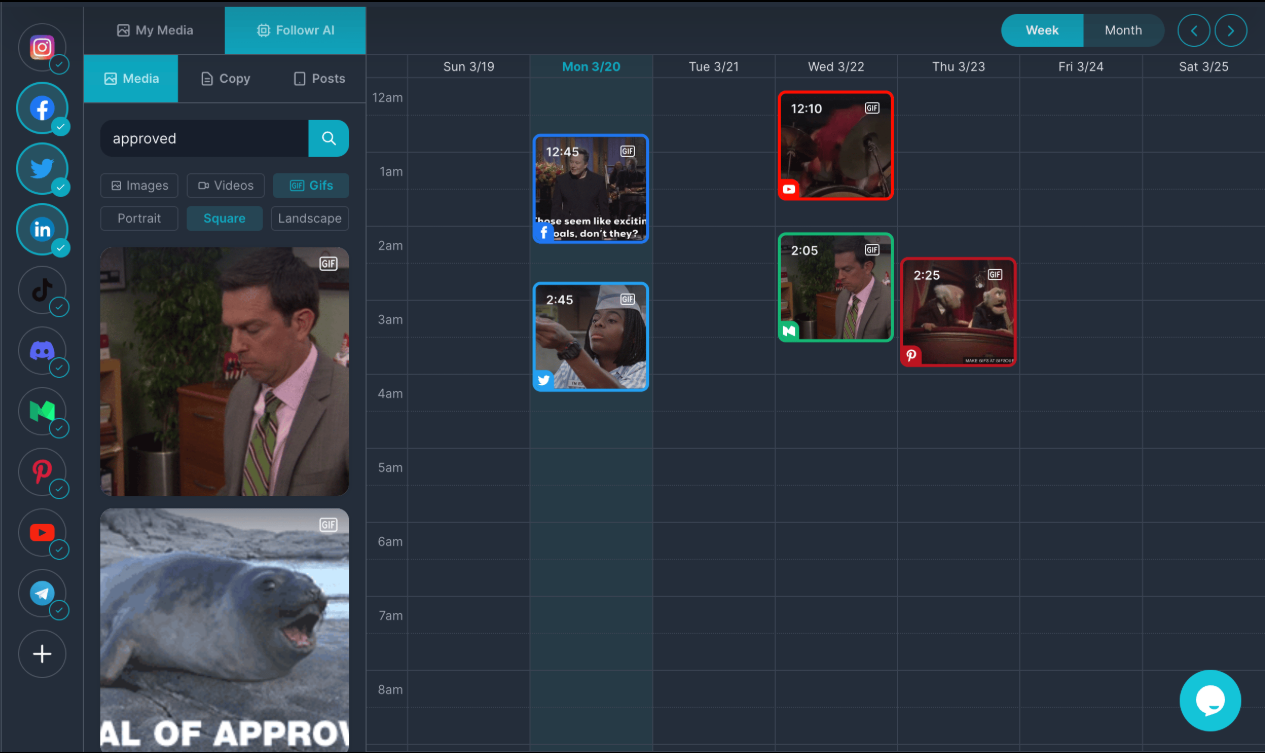Toggle the TikTok checkmark badge
Viewport: 1265px width, 753px height.
(60, 307)
